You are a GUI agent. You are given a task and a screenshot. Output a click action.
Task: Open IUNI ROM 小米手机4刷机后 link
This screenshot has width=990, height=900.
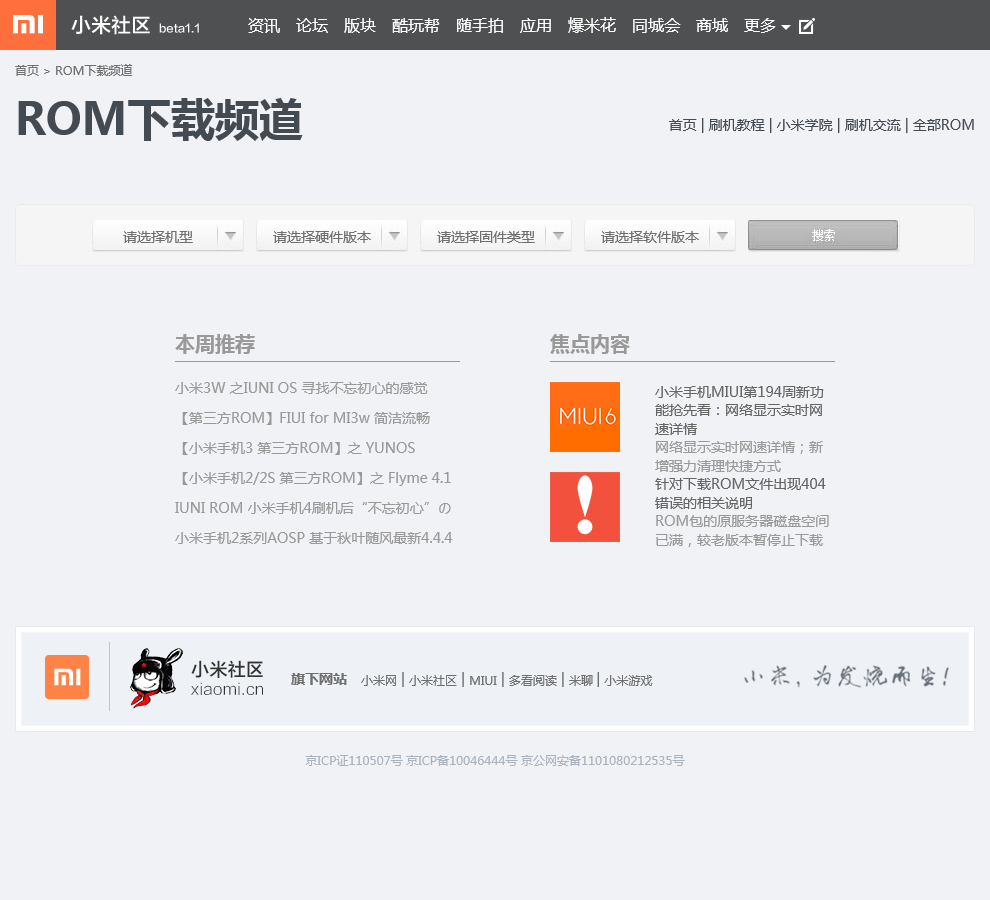(313, 508)
